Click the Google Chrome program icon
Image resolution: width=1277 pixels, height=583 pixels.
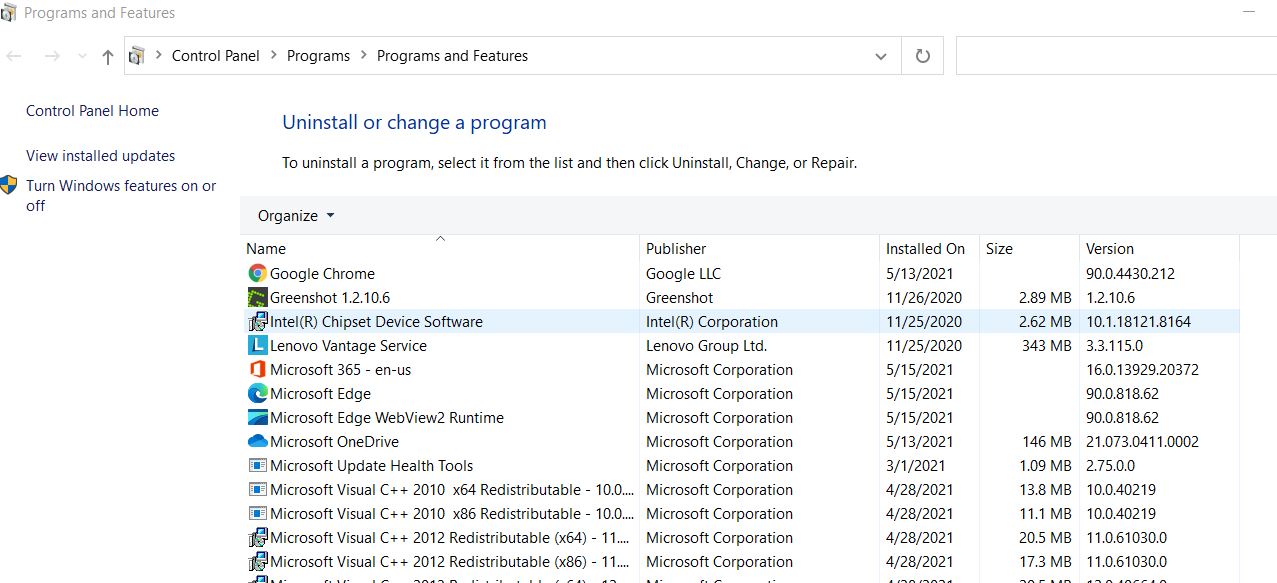coord(257,273)
